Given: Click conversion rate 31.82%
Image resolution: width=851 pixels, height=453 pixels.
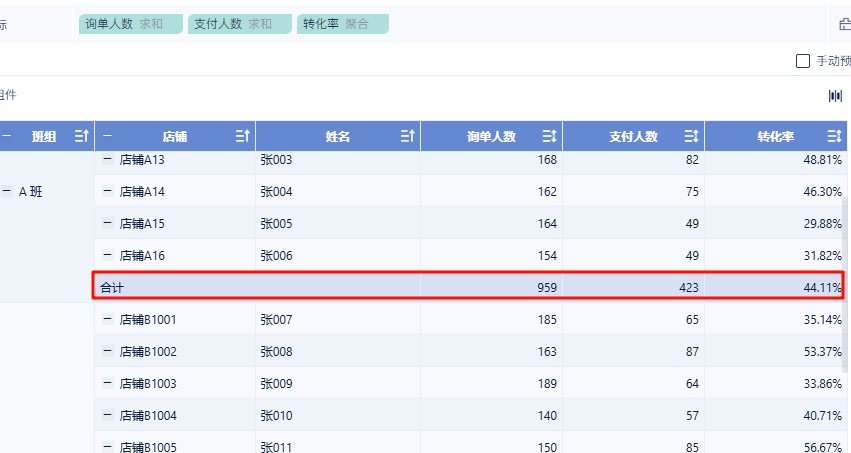Looking at the screenshot, I should coord(823,256).
